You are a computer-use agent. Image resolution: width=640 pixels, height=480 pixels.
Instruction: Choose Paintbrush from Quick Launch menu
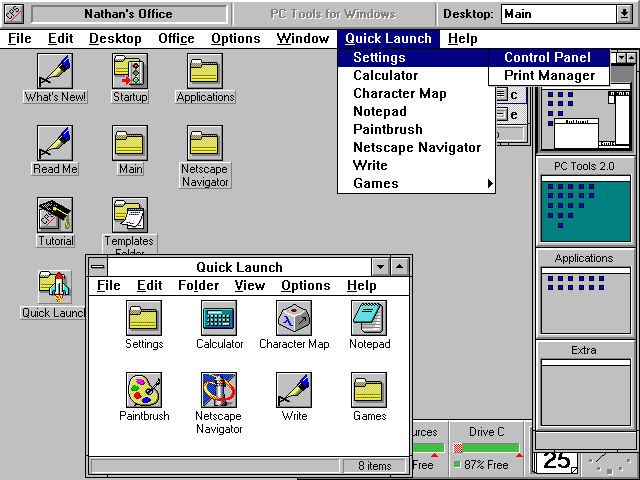[416, 129]
